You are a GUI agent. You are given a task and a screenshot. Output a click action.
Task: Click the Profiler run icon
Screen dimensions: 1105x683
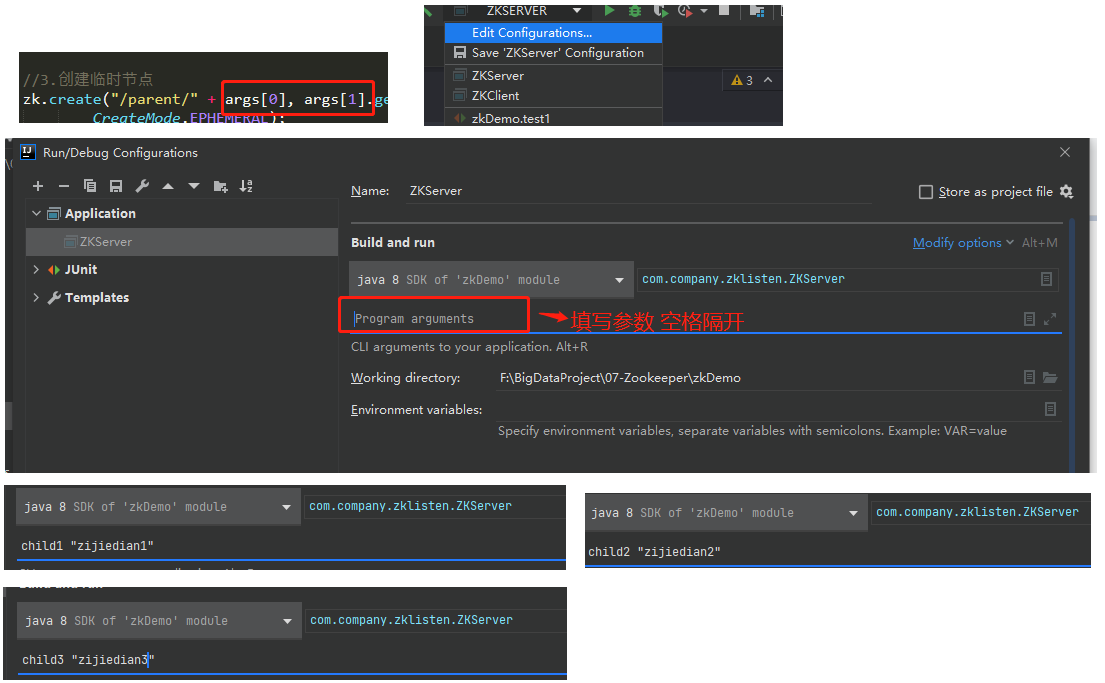[x=684, y=11]
